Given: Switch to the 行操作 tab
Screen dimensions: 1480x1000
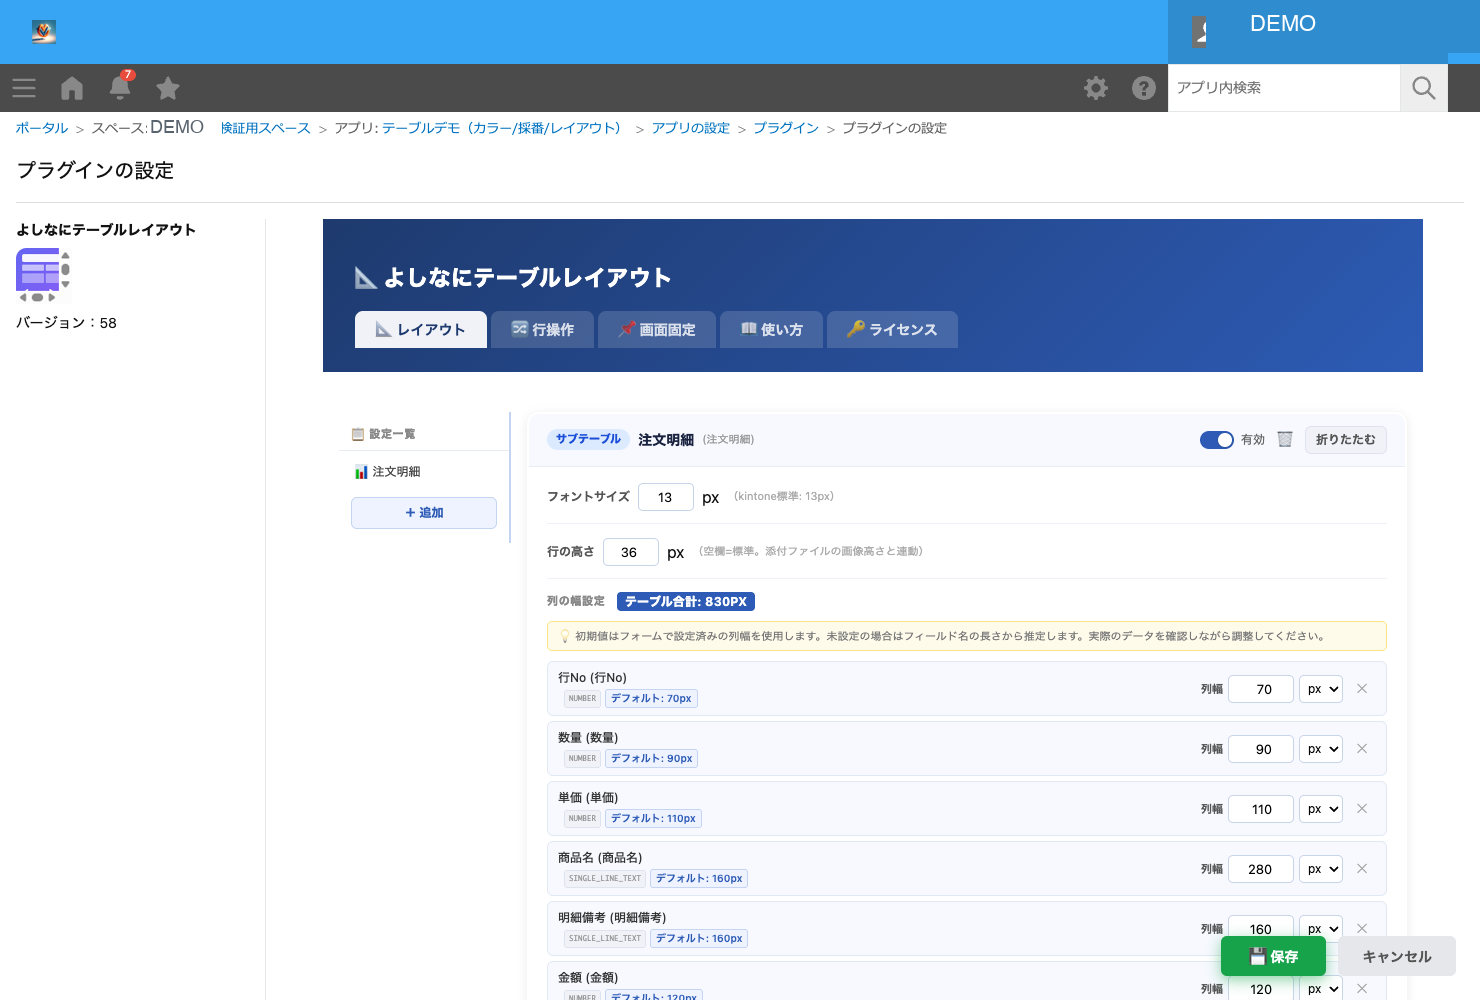Looking at the screenshot, I should click(543, 330).
